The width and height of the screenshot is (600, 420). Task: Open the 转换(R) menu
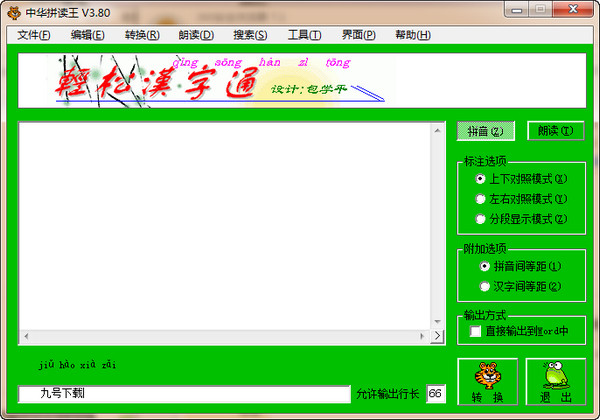142,35
